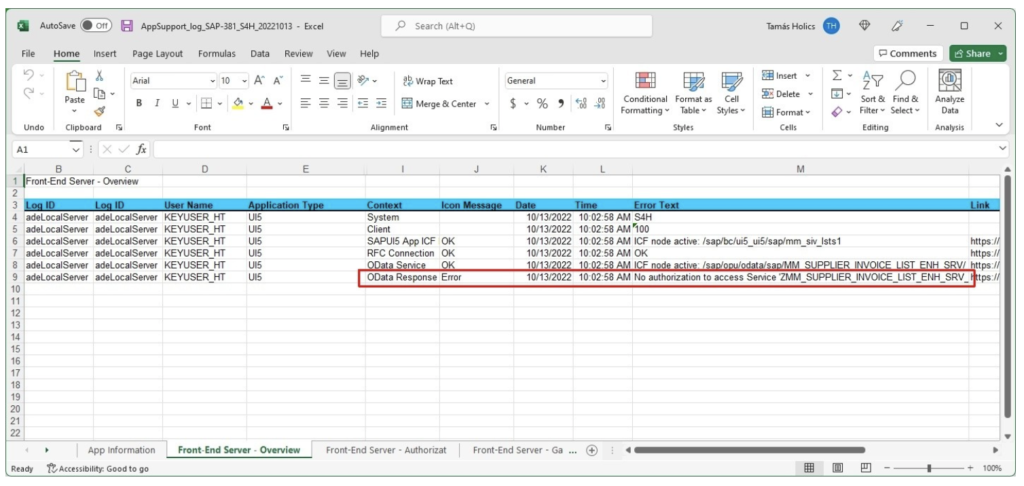The height and width of the screenshot is (486, 1024).
Task: Click the Copy icon in Clipboard group
Action: click(100, 93)
